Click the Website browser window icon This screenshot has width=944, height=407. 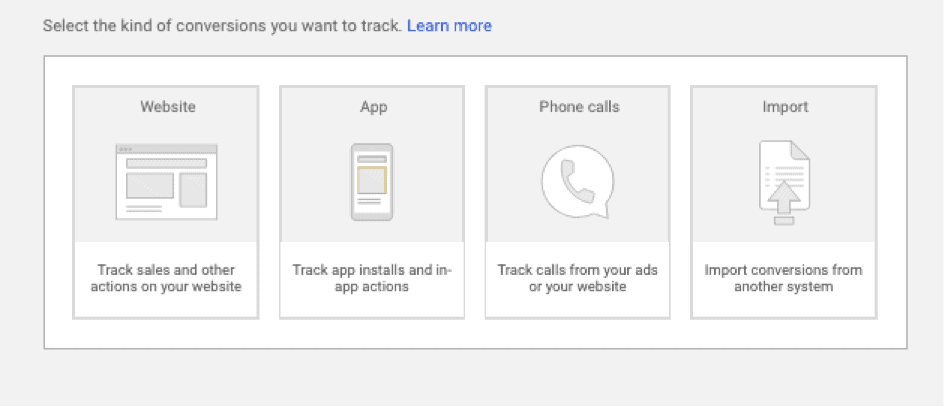pos(166,182)
